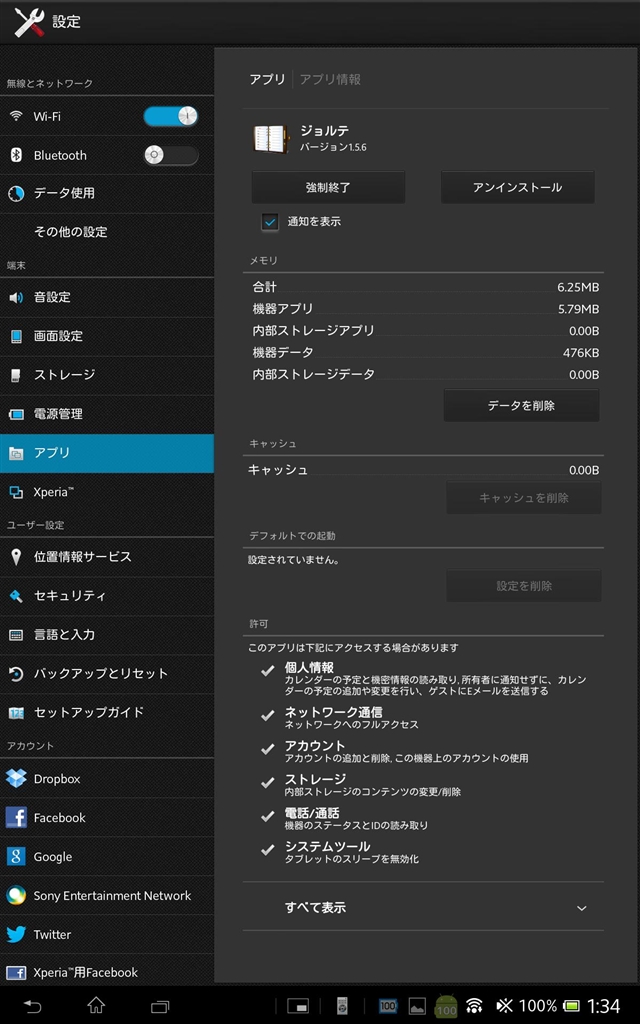Tap the 位置情報サービス pin icon

coord(16,557)
